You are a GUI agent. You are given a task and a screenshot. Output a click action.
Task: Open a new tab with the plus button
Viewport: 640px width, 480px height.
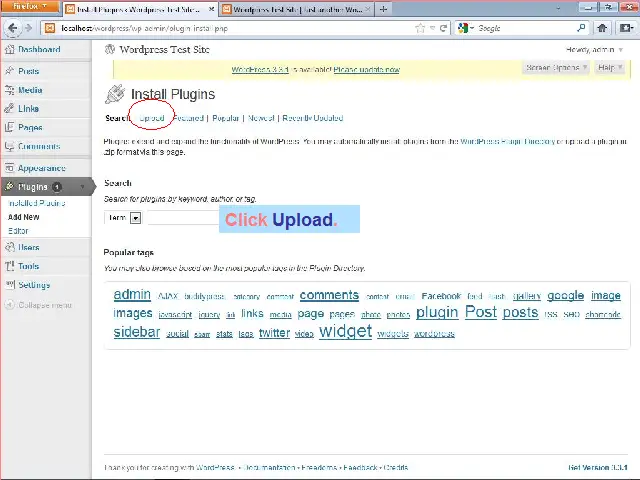pyautogui.click(x=383, y=9)
